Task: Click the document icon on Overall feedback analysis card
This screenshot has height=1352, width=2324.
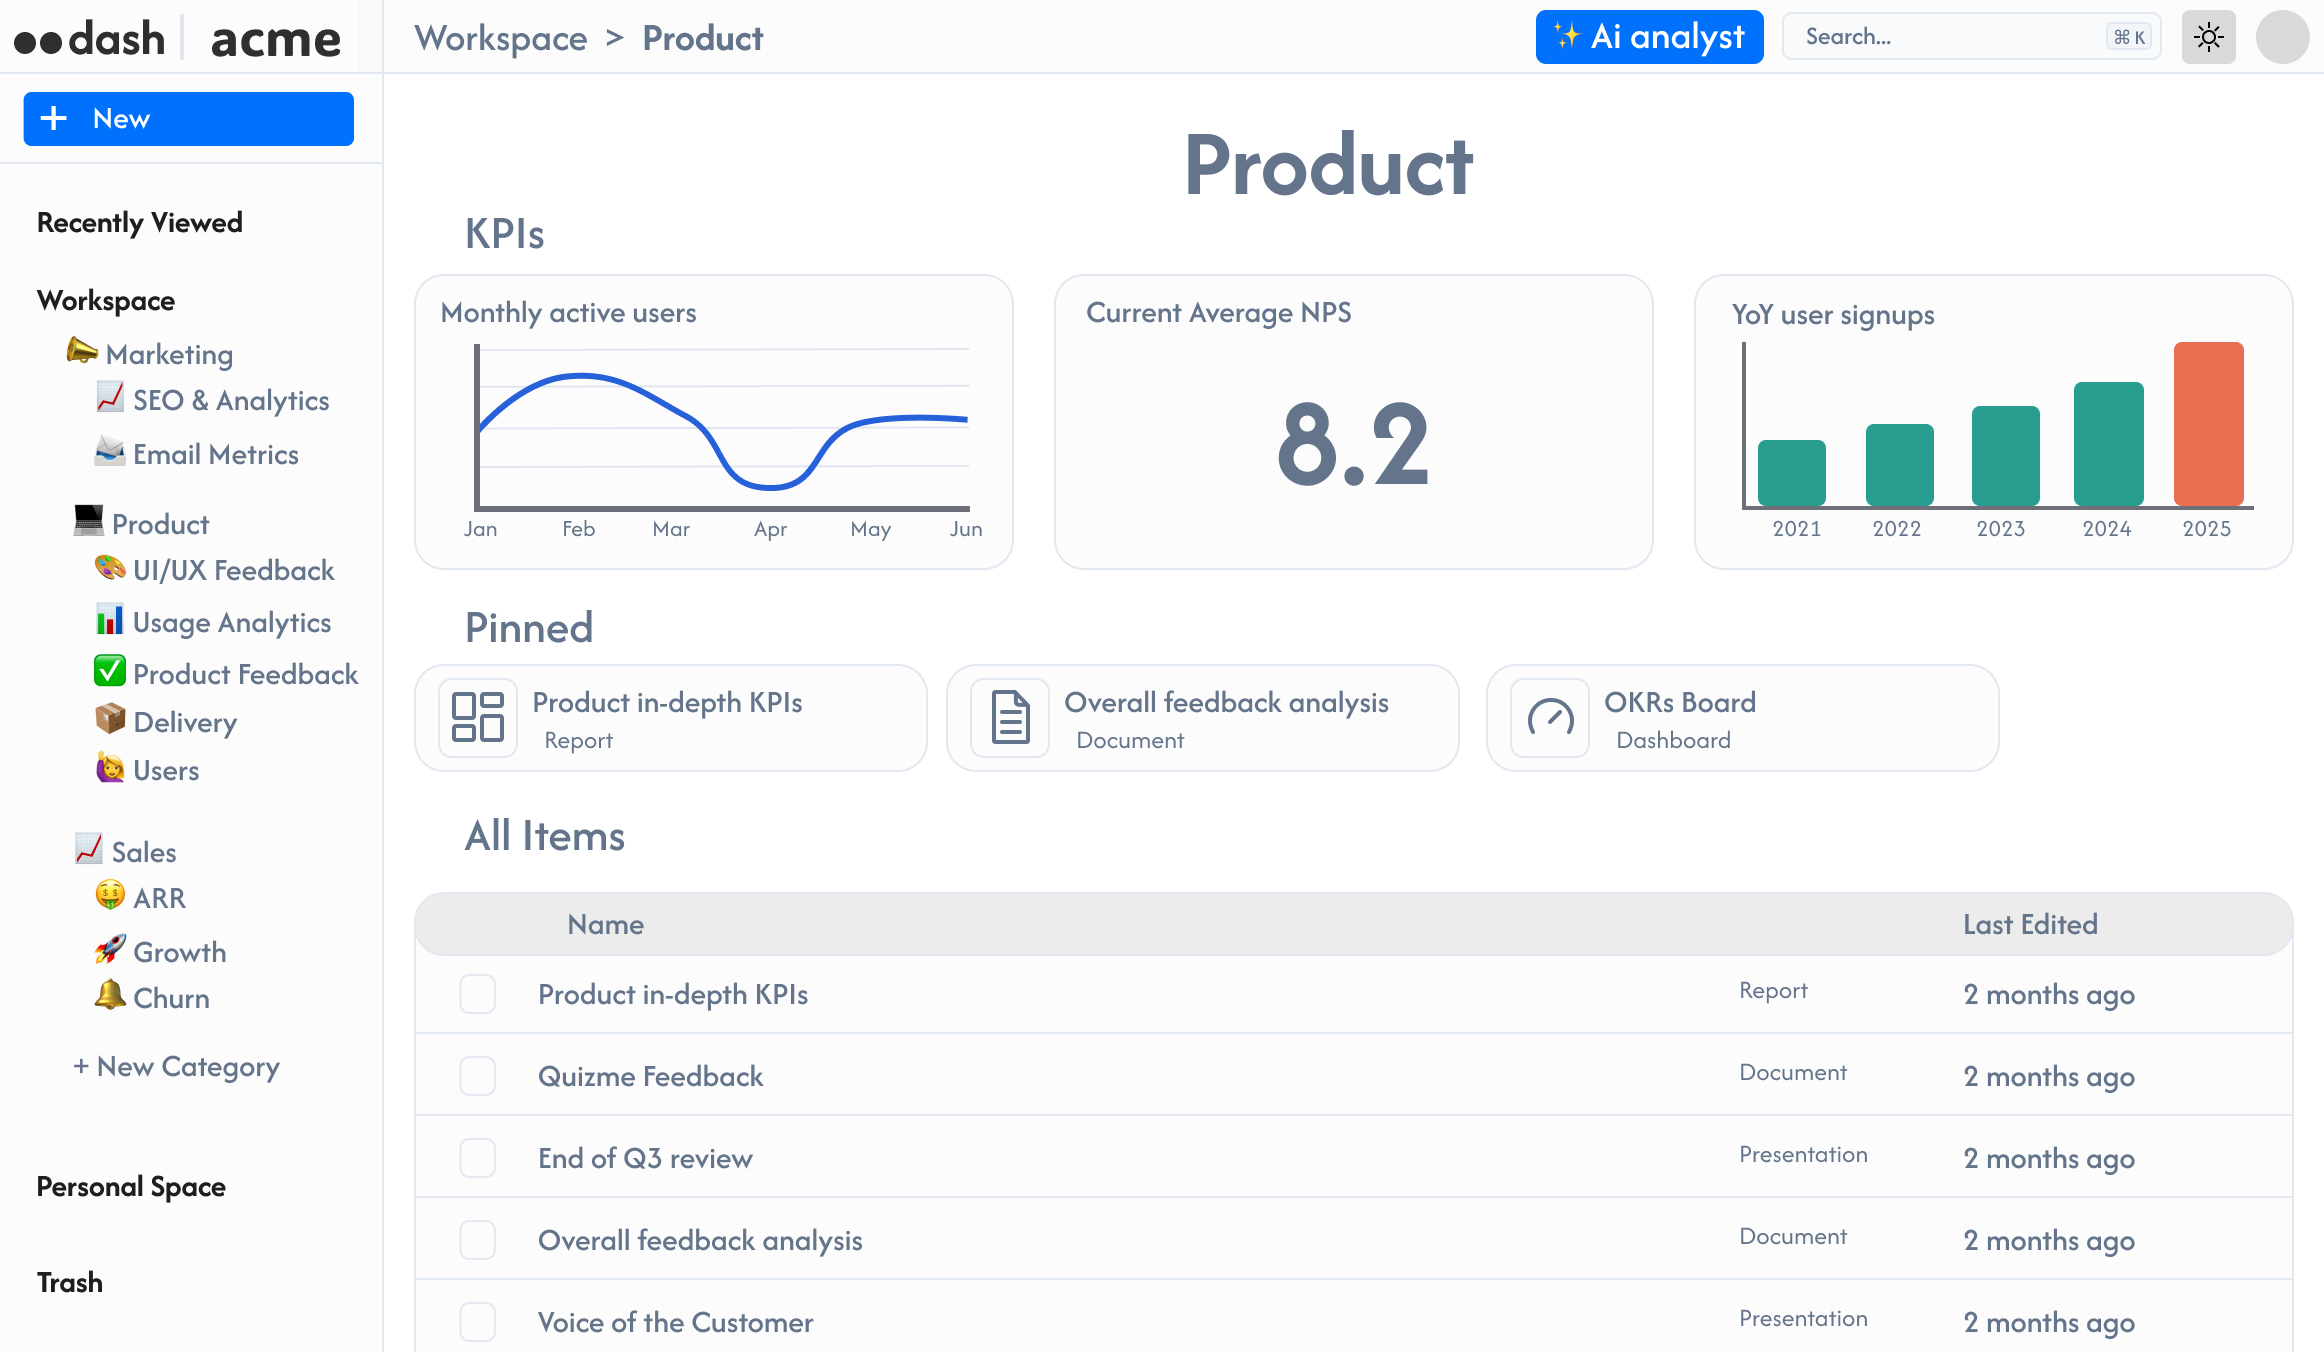Action: click(x=1010, y=717)
